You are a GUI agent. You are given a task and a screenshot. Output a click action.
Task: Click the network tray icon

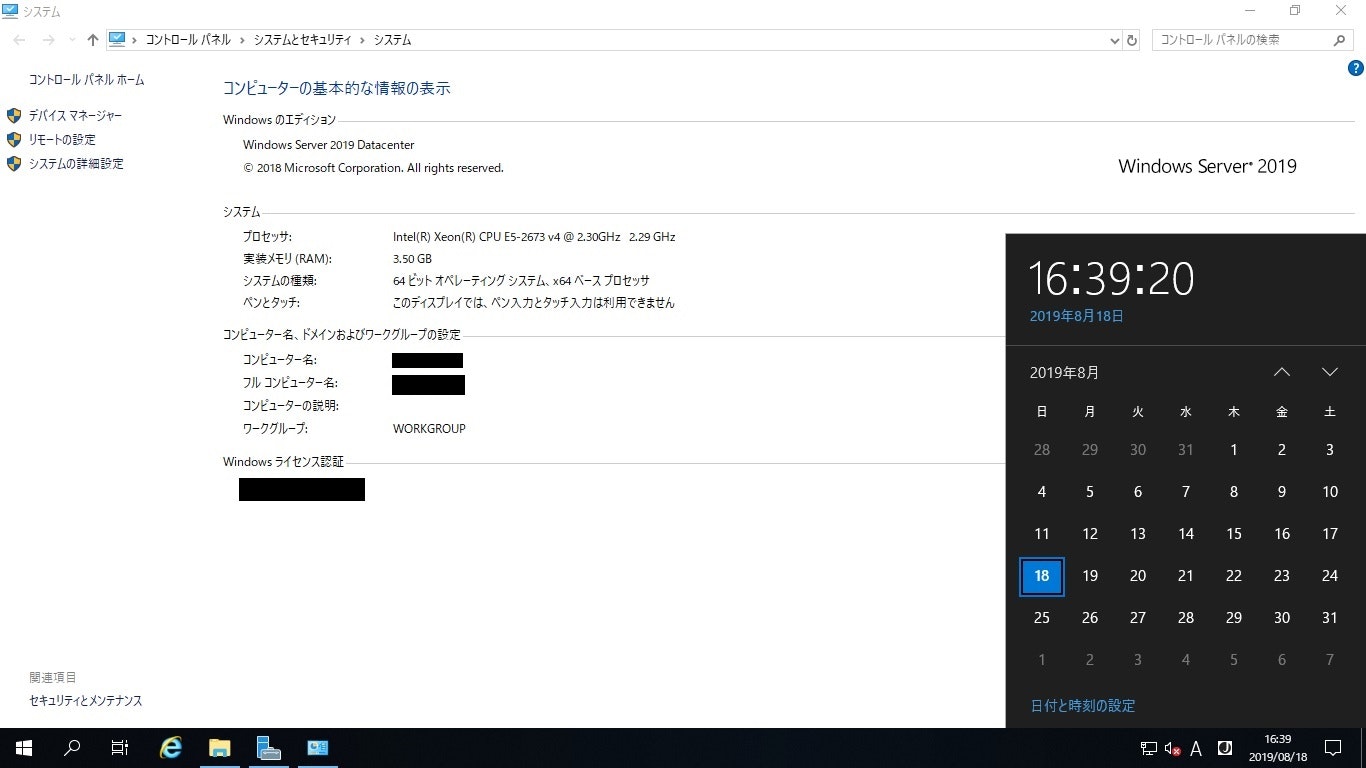click(x=1148, y=748)
